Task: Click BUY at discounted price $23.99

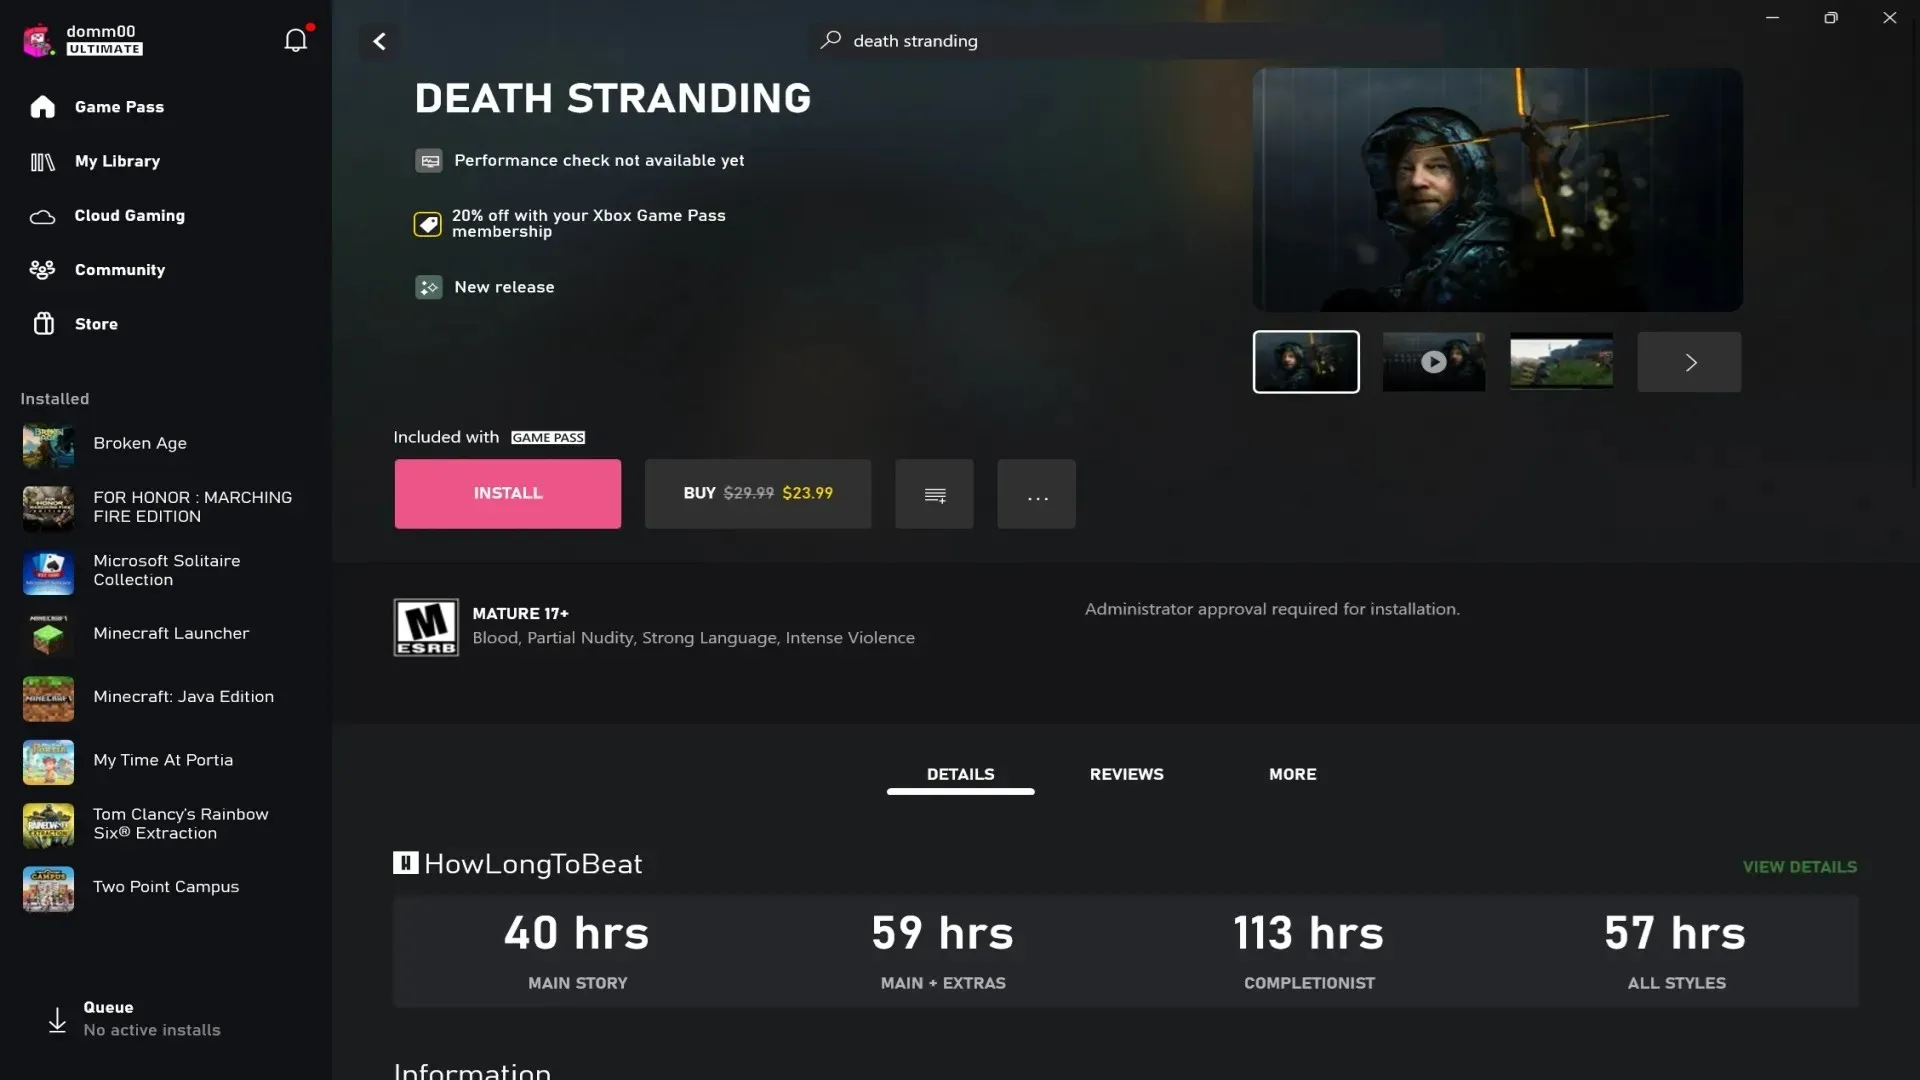Action: click(x=757, y=493)
